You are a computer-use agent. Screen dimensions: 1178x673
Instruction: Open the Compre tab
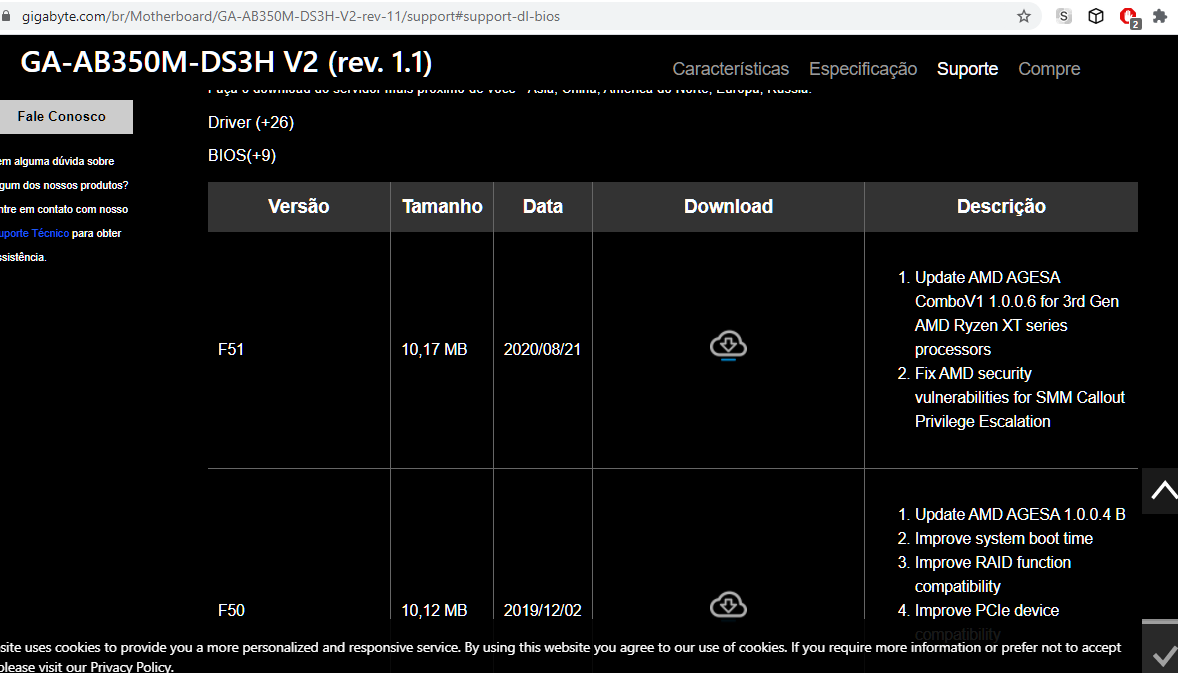click(1049, 69)
